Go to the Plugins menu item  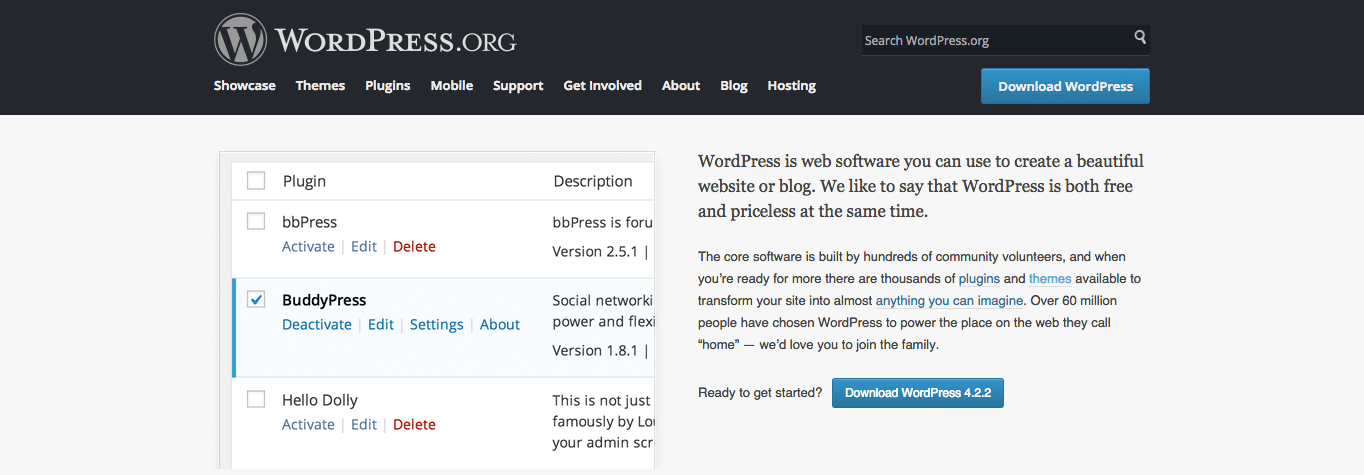(x=388, y=86)
